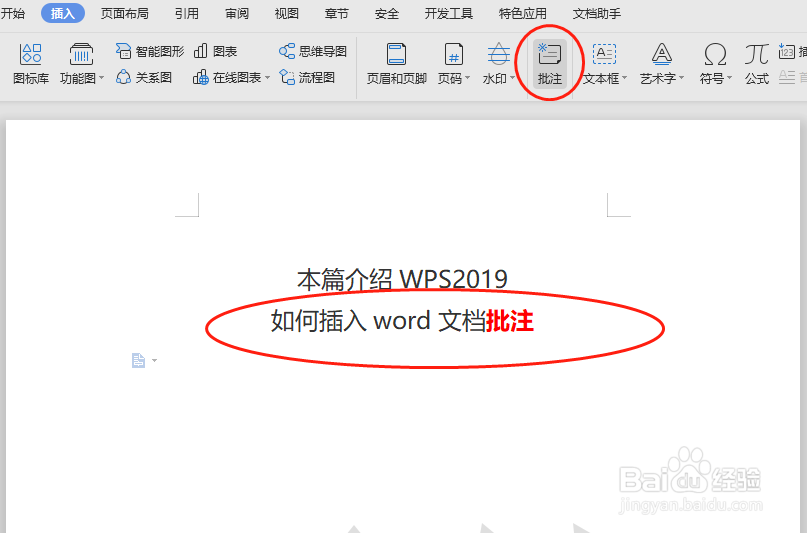Switch to the 安全 tab
This screenshot has height=533, width=807.
click(387, 13)
